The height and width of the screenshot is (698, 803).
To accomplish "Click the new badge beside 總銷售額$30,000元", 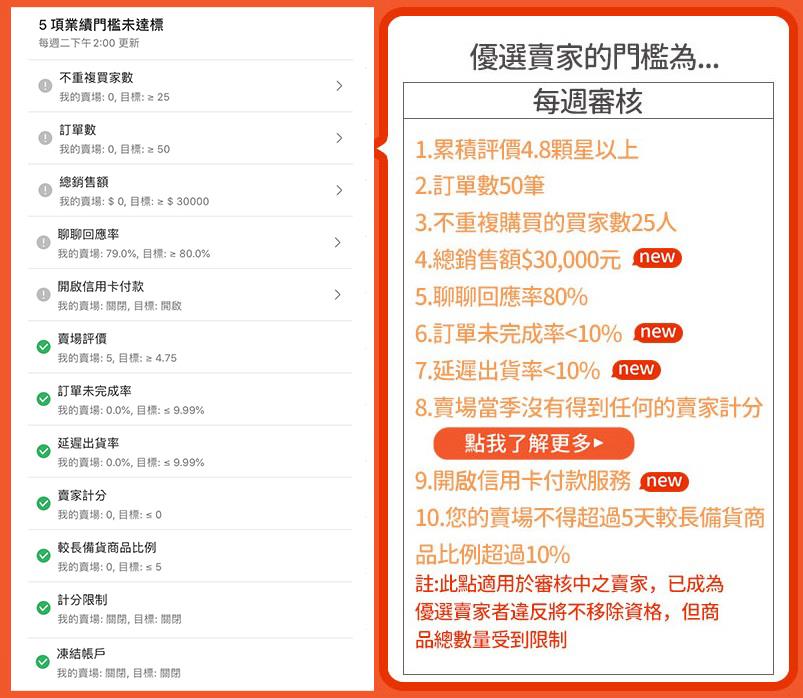I will click(x=660, y=258).
